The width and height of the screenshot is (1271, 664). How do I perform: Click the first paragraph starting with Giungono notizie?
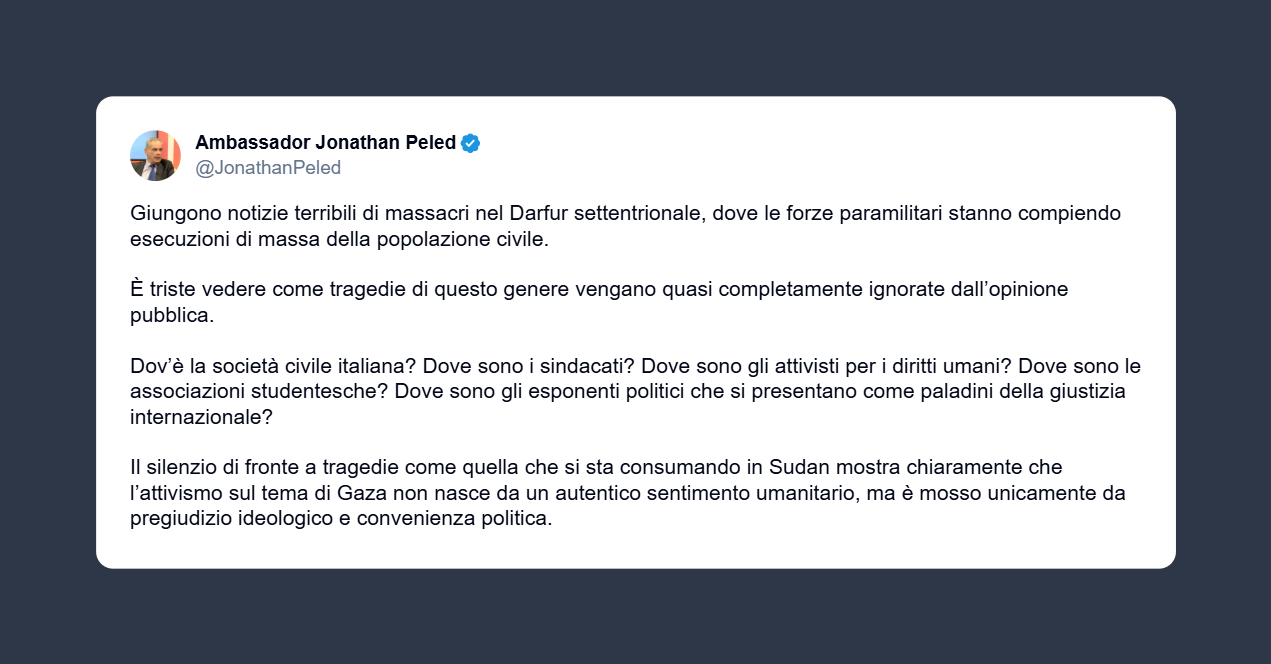coord(625,227)
